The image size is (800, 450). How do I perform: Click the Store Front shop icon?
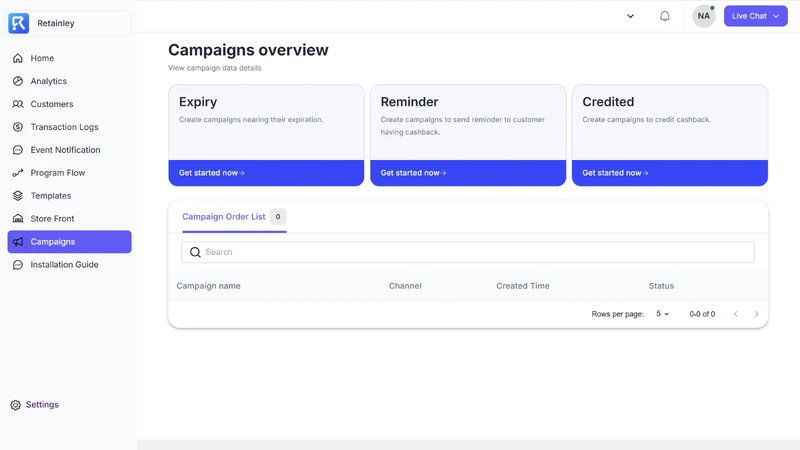(18, 219)
